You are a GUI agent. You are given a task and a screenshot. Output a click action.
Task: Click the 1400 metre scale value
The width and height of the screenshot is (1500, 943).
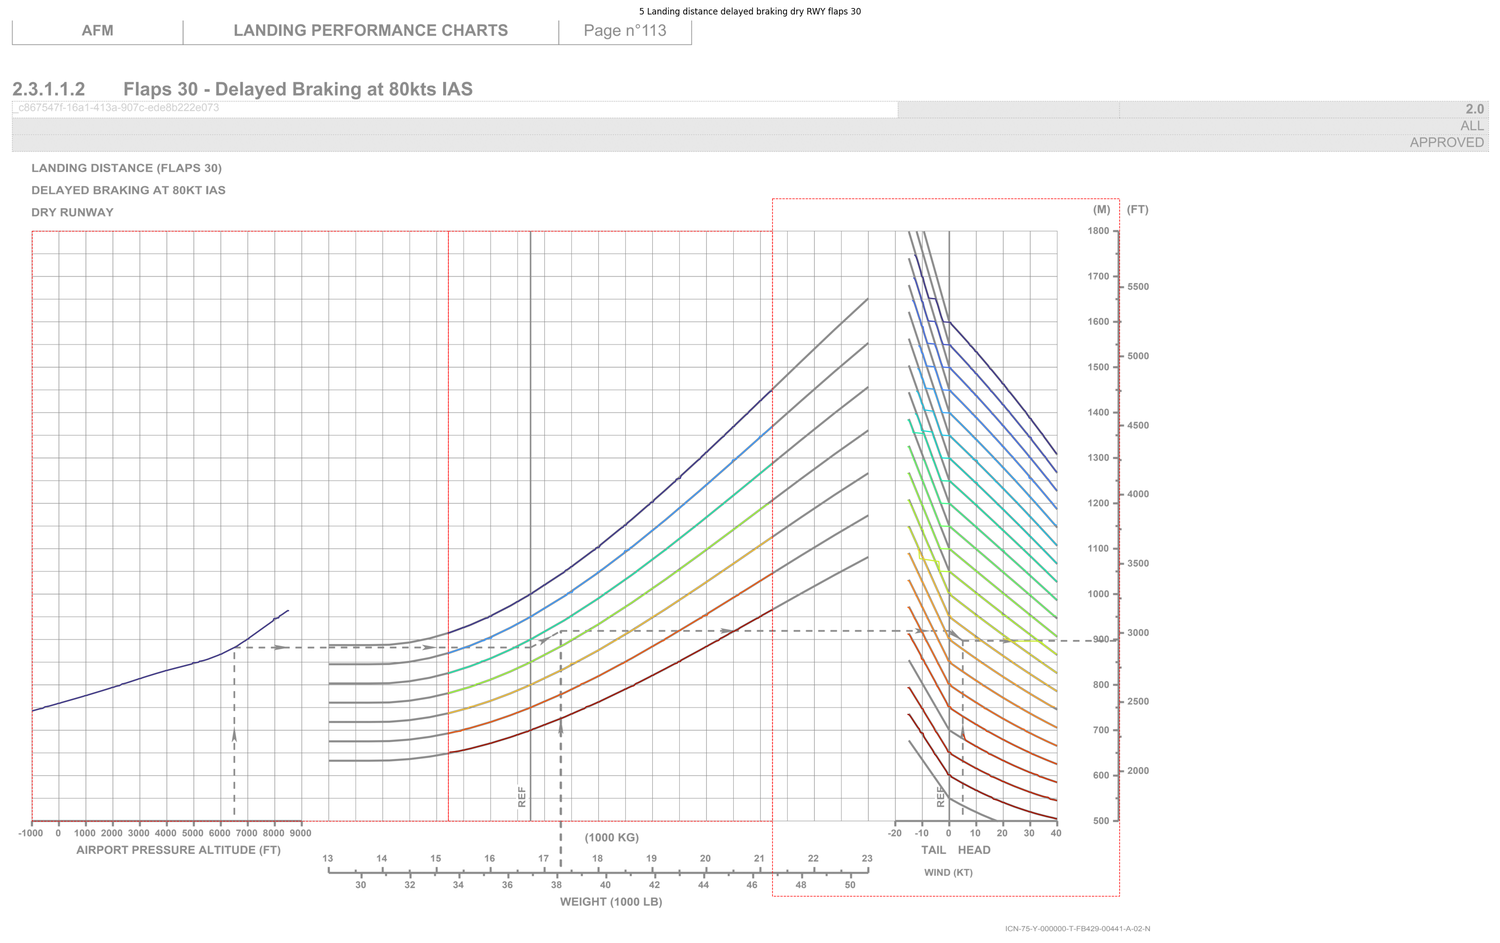click(1098, 412)
